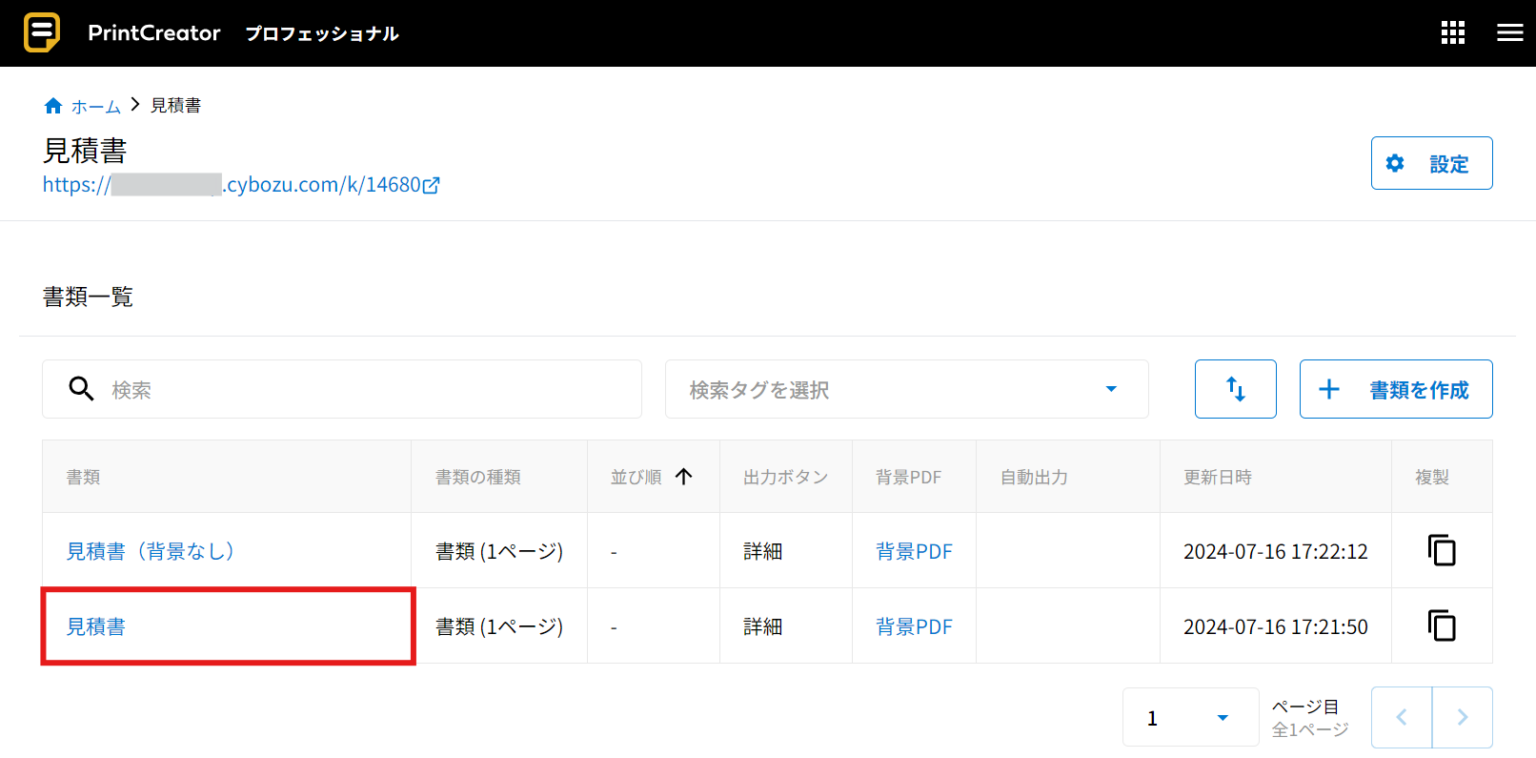
Task: Click the PrintCreator logo icon
Action: [42, 33]
